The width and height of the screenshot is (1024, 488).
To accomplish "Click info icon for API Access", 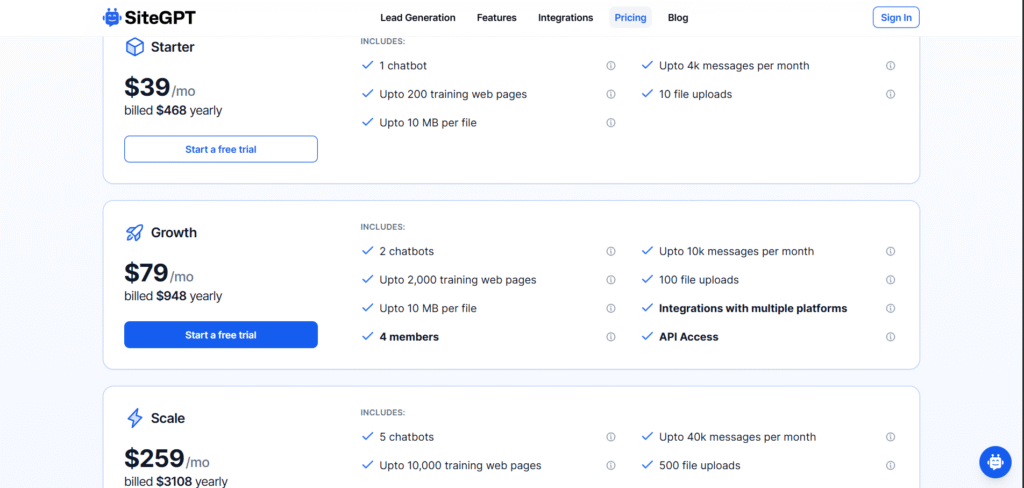I will coord(890,337).
